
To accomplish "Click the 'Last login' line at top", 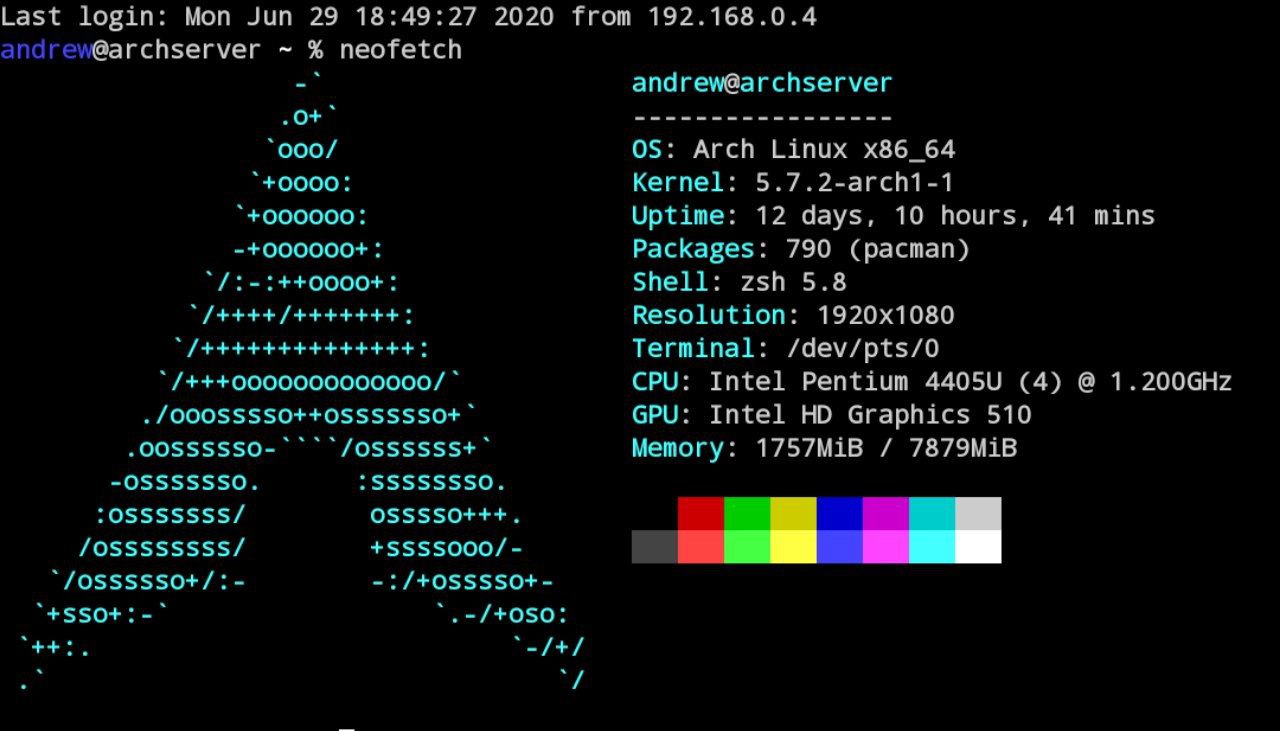I will pos(409,17).
